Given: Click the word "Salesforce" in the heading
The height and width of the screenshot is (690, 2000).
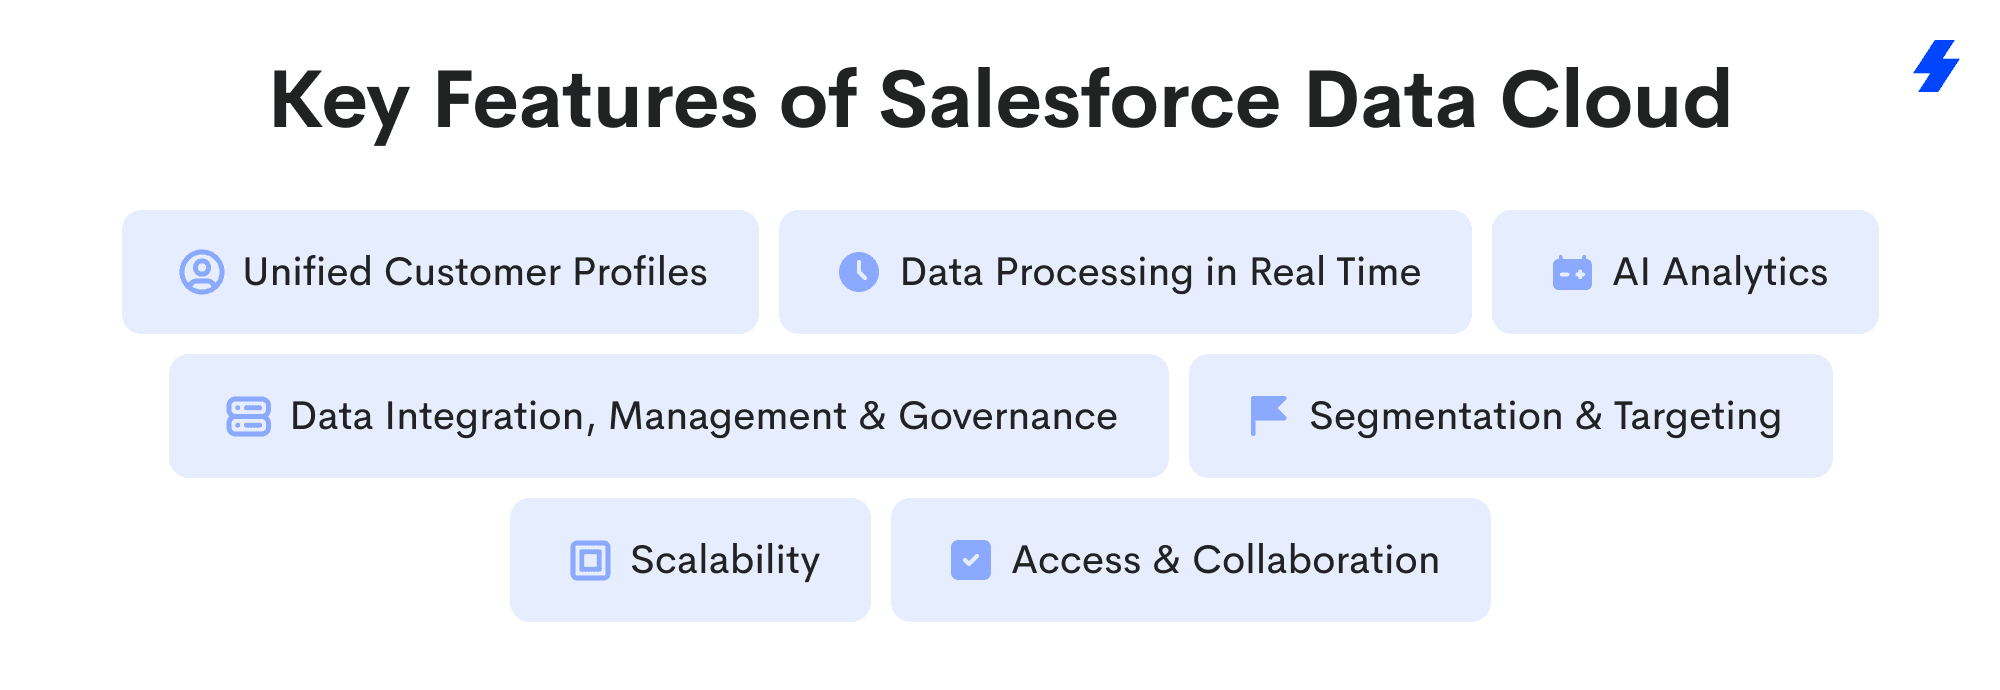Looking at the screenshot, I should 1079,100.
